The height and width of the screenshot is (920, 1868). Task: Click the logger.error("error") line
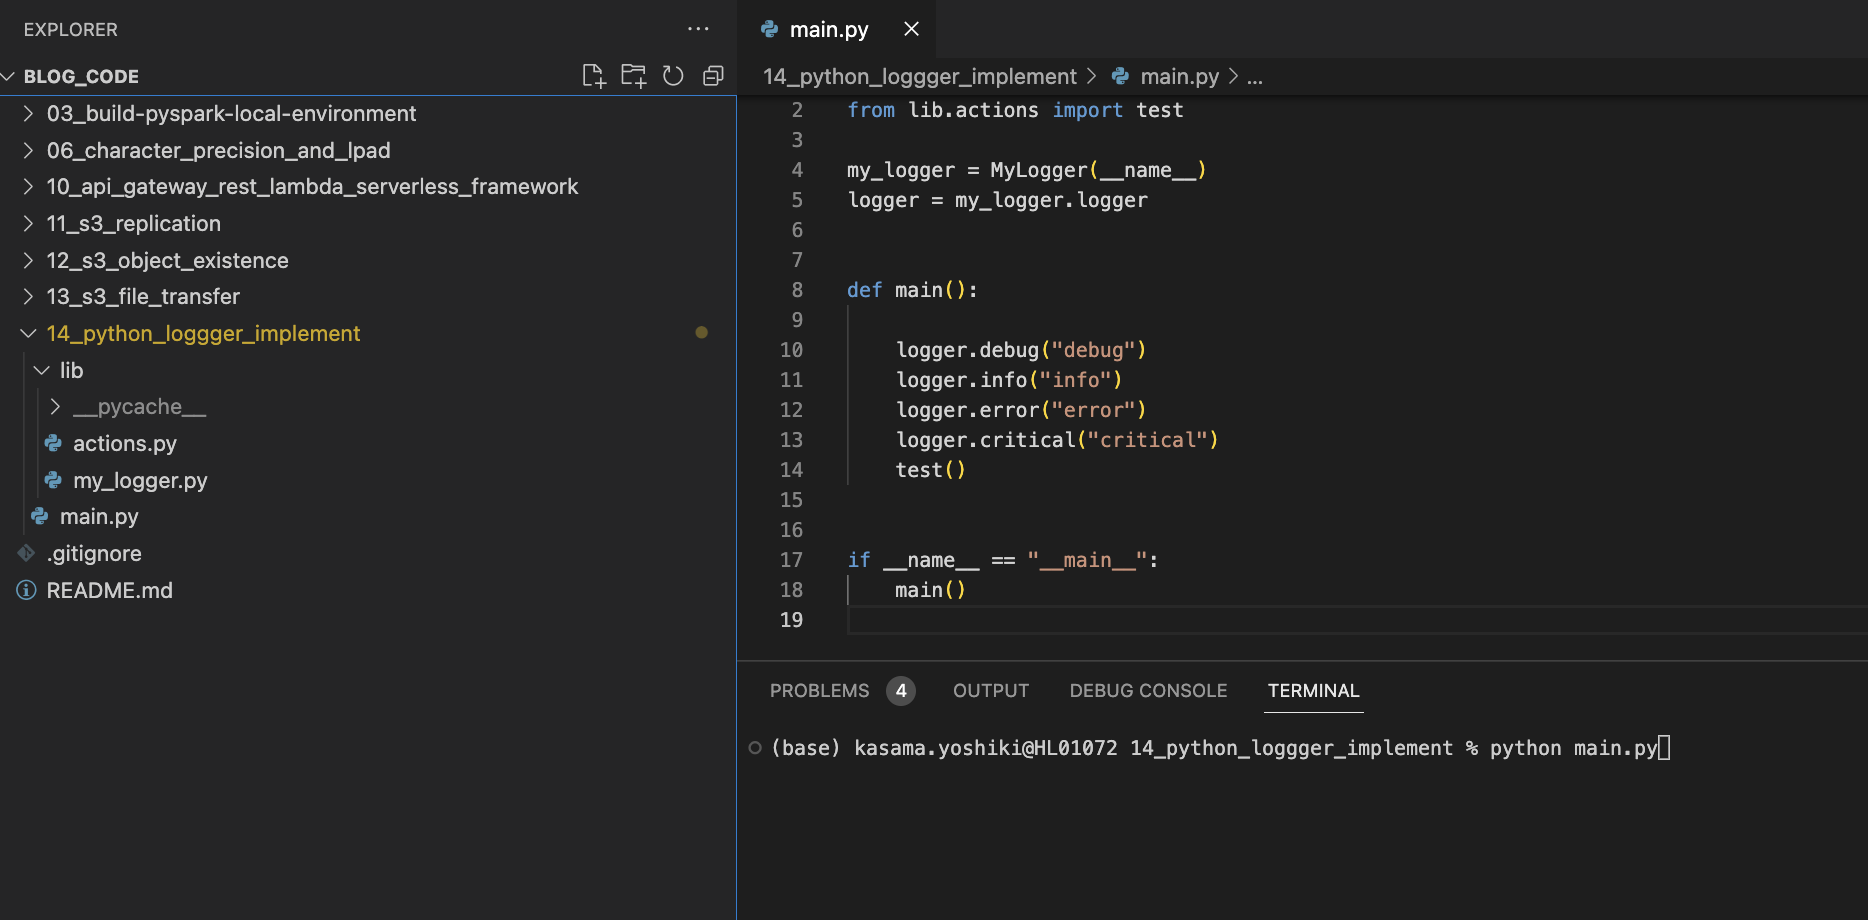tap(1020, 410)
